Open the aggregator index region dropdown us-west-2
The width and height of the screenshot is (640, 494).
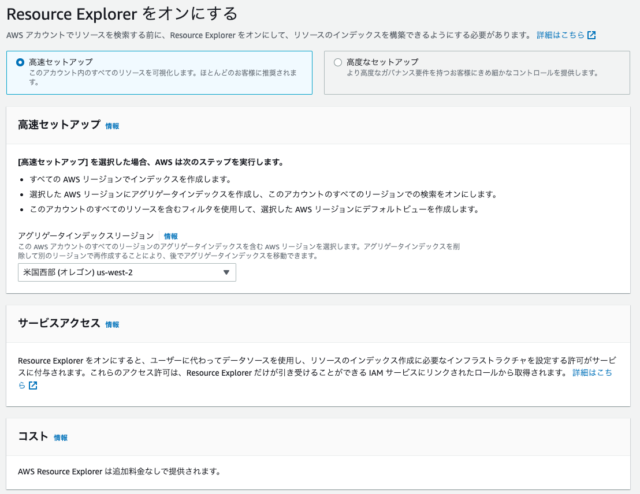[127, 272]
